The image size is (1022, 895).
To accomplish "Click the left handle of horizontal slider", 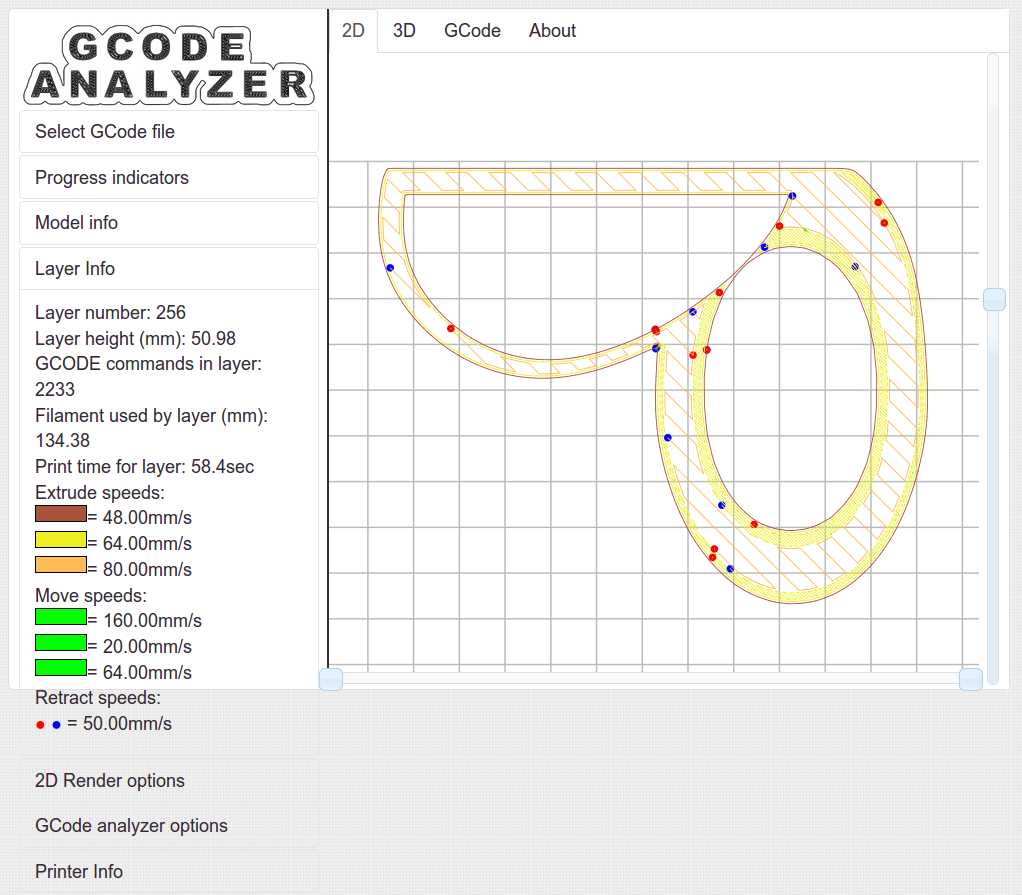I will (331, 679).
